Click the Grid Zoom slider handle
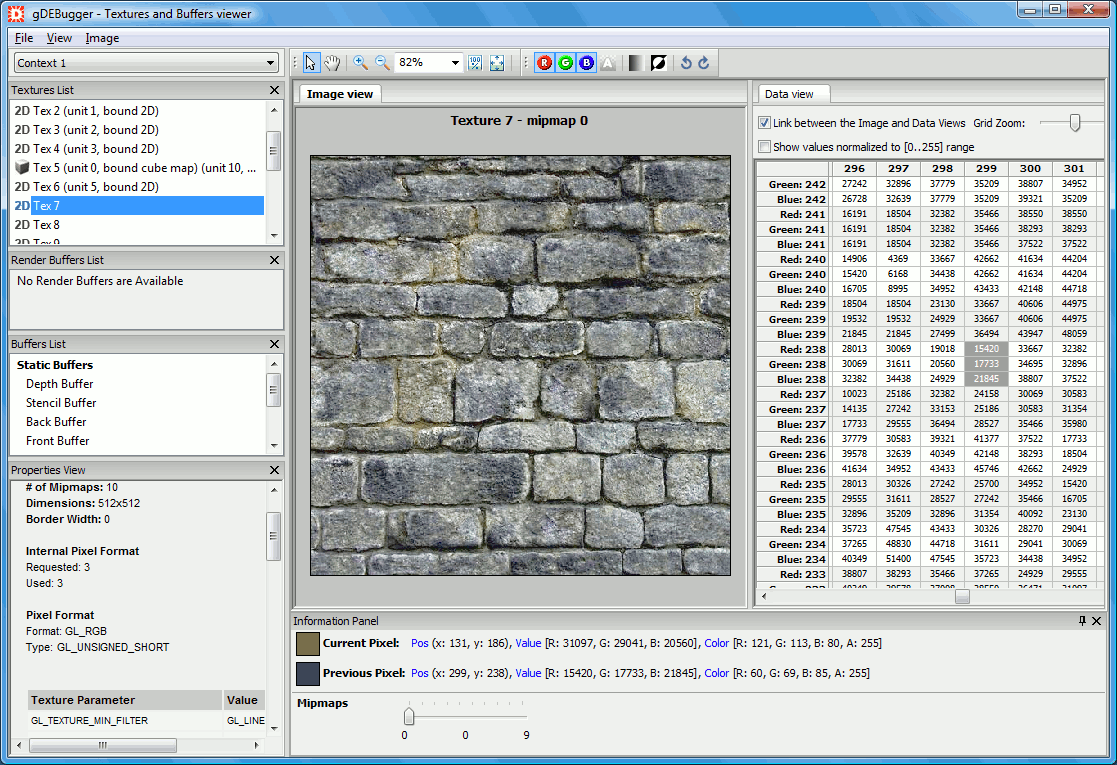 click(x=1075, y=122)
